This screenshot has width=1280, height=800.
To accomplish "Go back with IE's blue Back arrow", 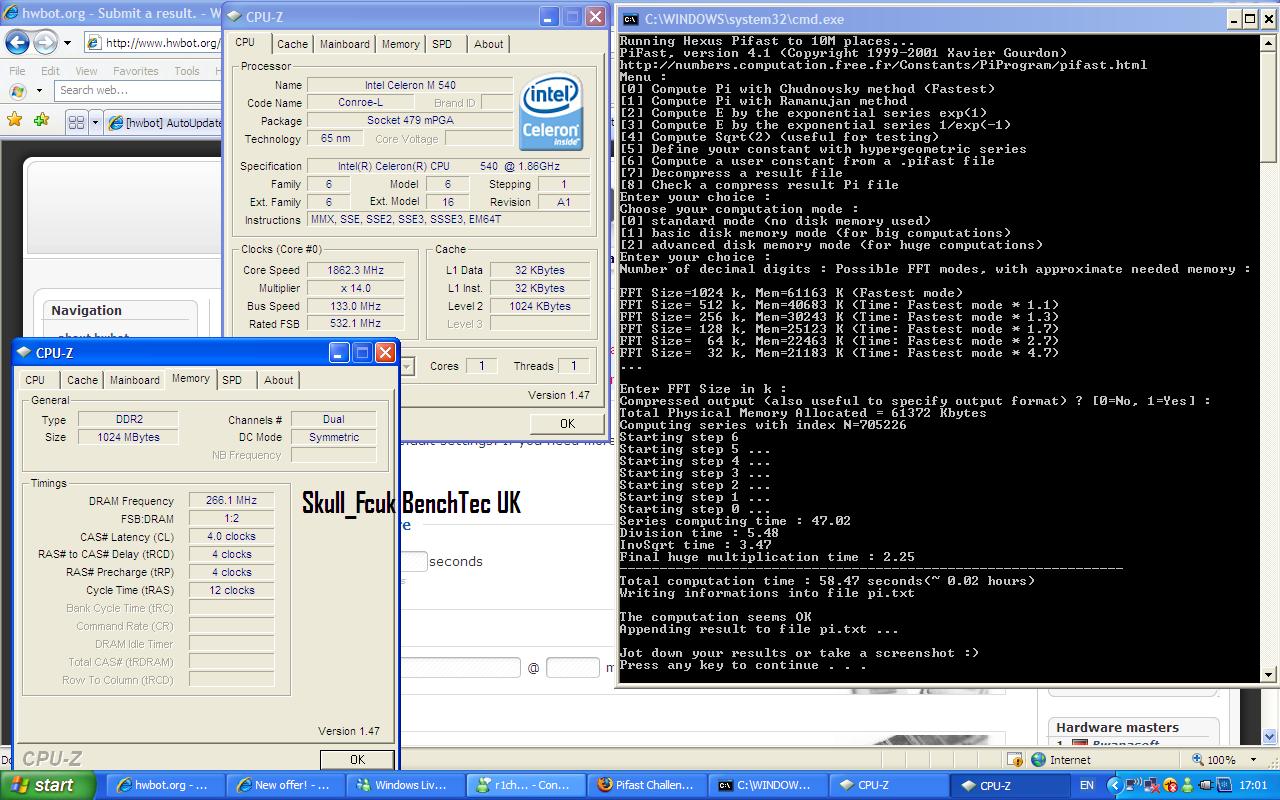I will point(18,42).
